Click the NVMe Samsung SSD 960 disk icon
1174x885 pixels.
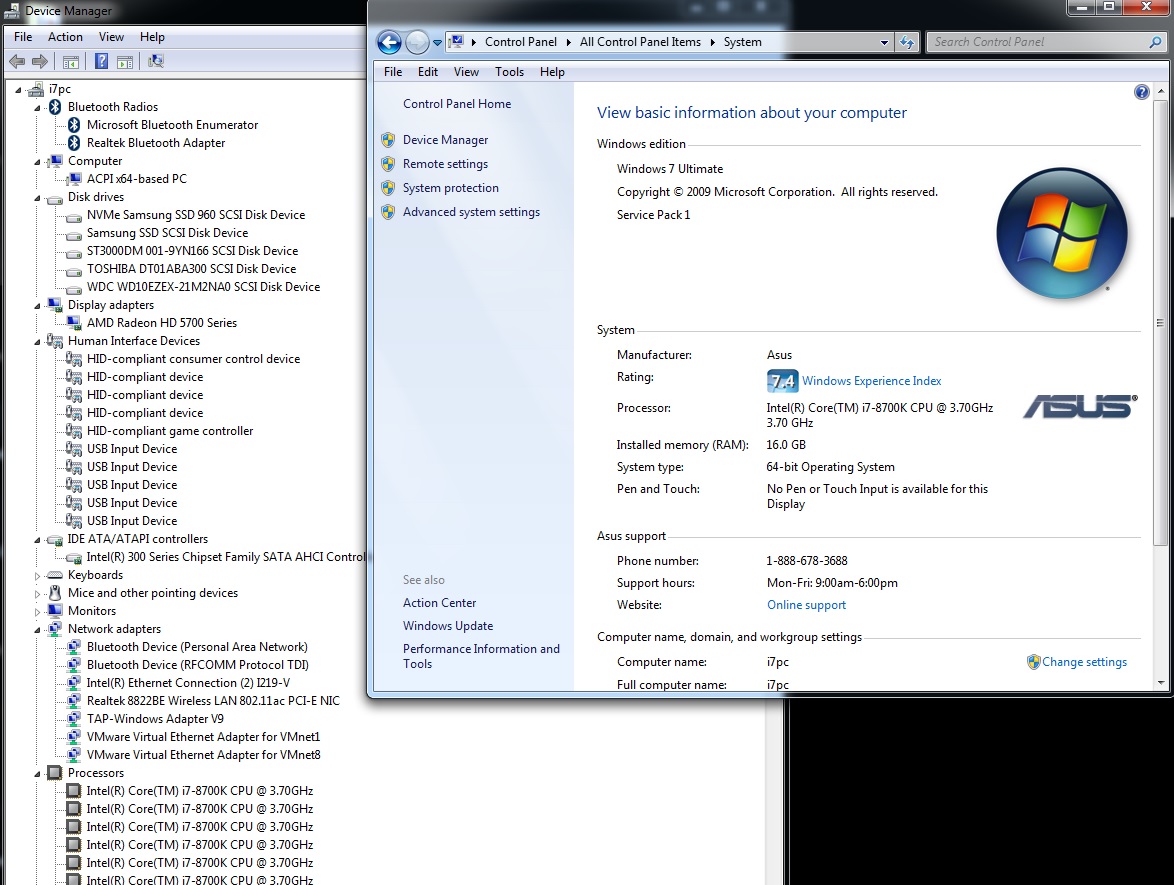coord(74,216)
